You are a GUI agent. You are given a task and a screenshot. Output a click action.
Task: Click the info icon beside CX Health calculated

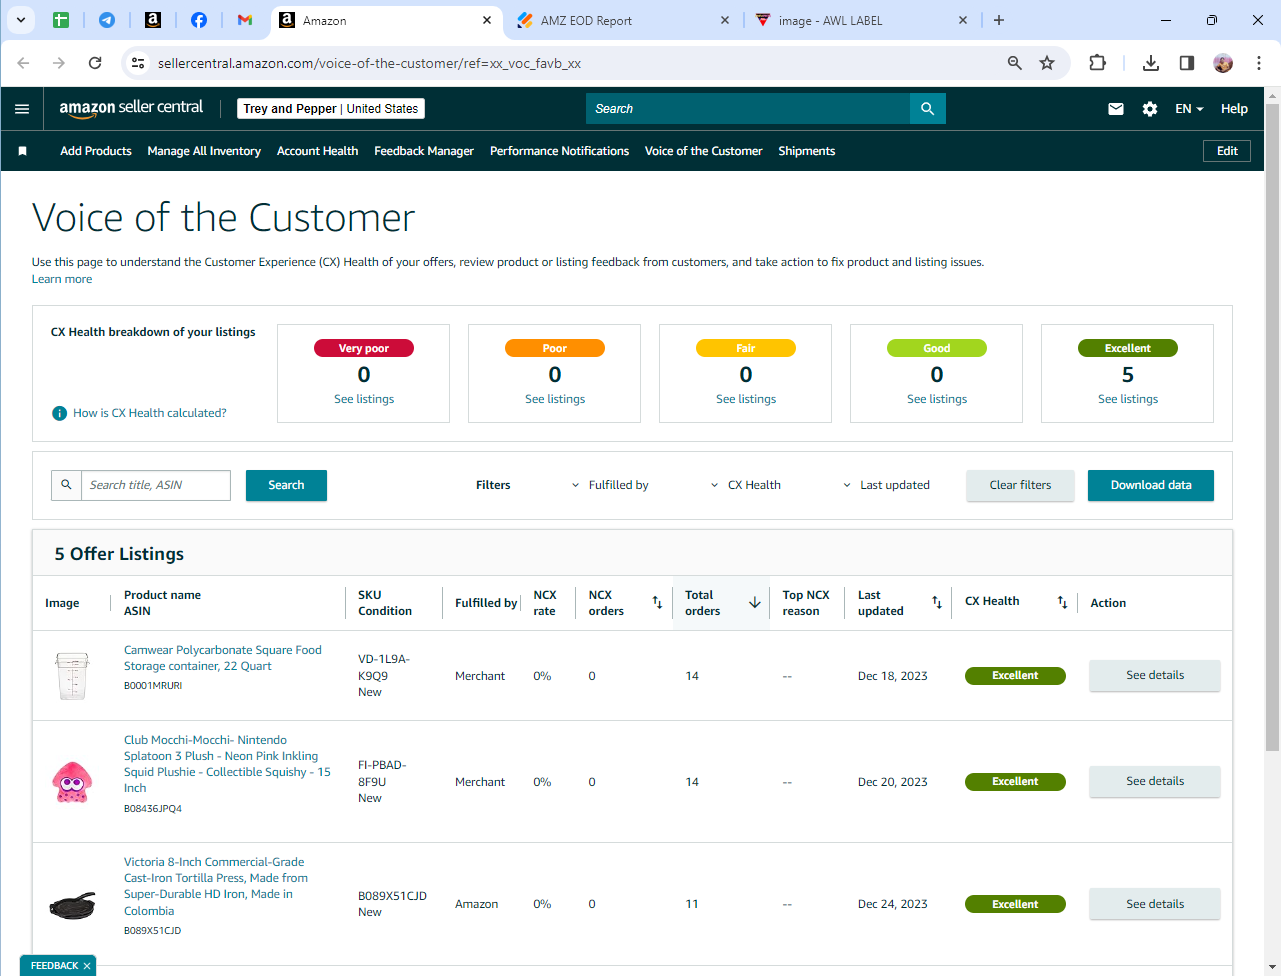(60, 413)
